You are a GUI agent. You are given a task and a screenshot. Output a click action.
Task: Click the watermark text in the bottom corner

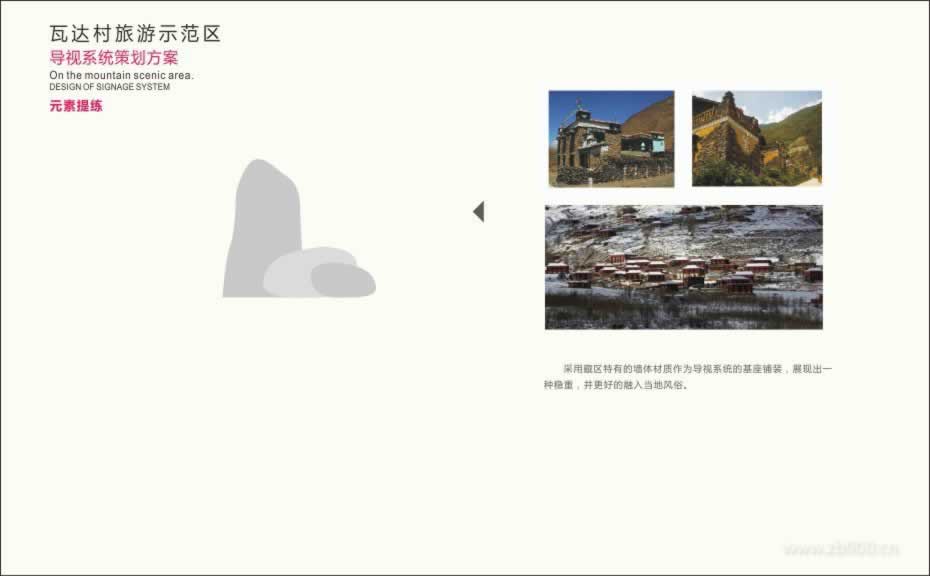click(840, 548)
